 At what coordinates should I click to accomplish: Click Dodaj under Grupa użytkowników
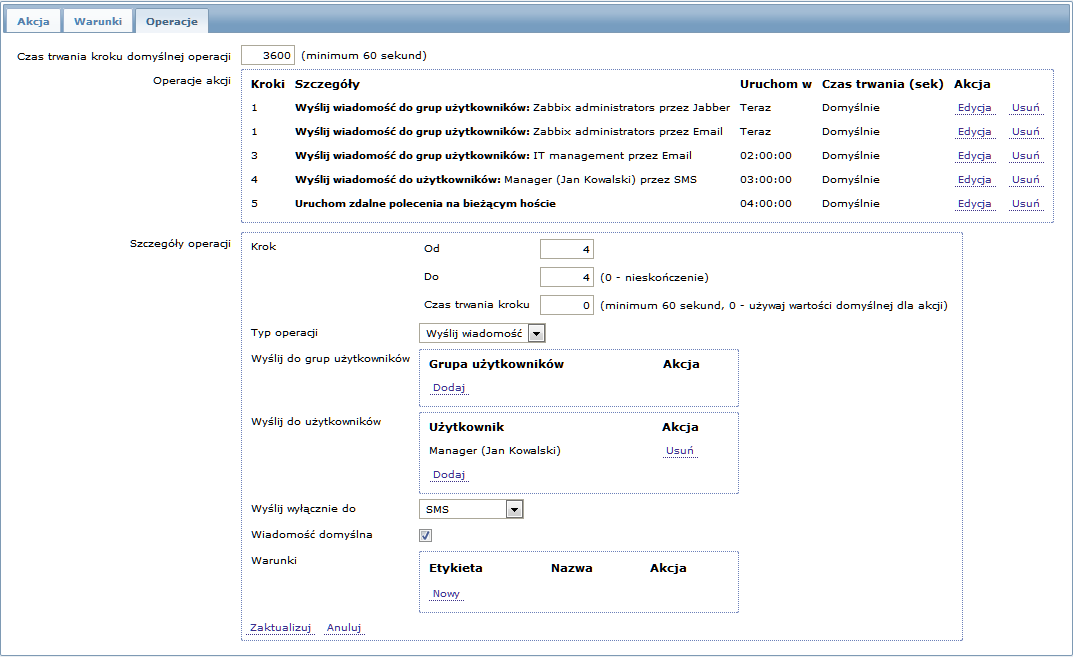(x=449, y=387)
